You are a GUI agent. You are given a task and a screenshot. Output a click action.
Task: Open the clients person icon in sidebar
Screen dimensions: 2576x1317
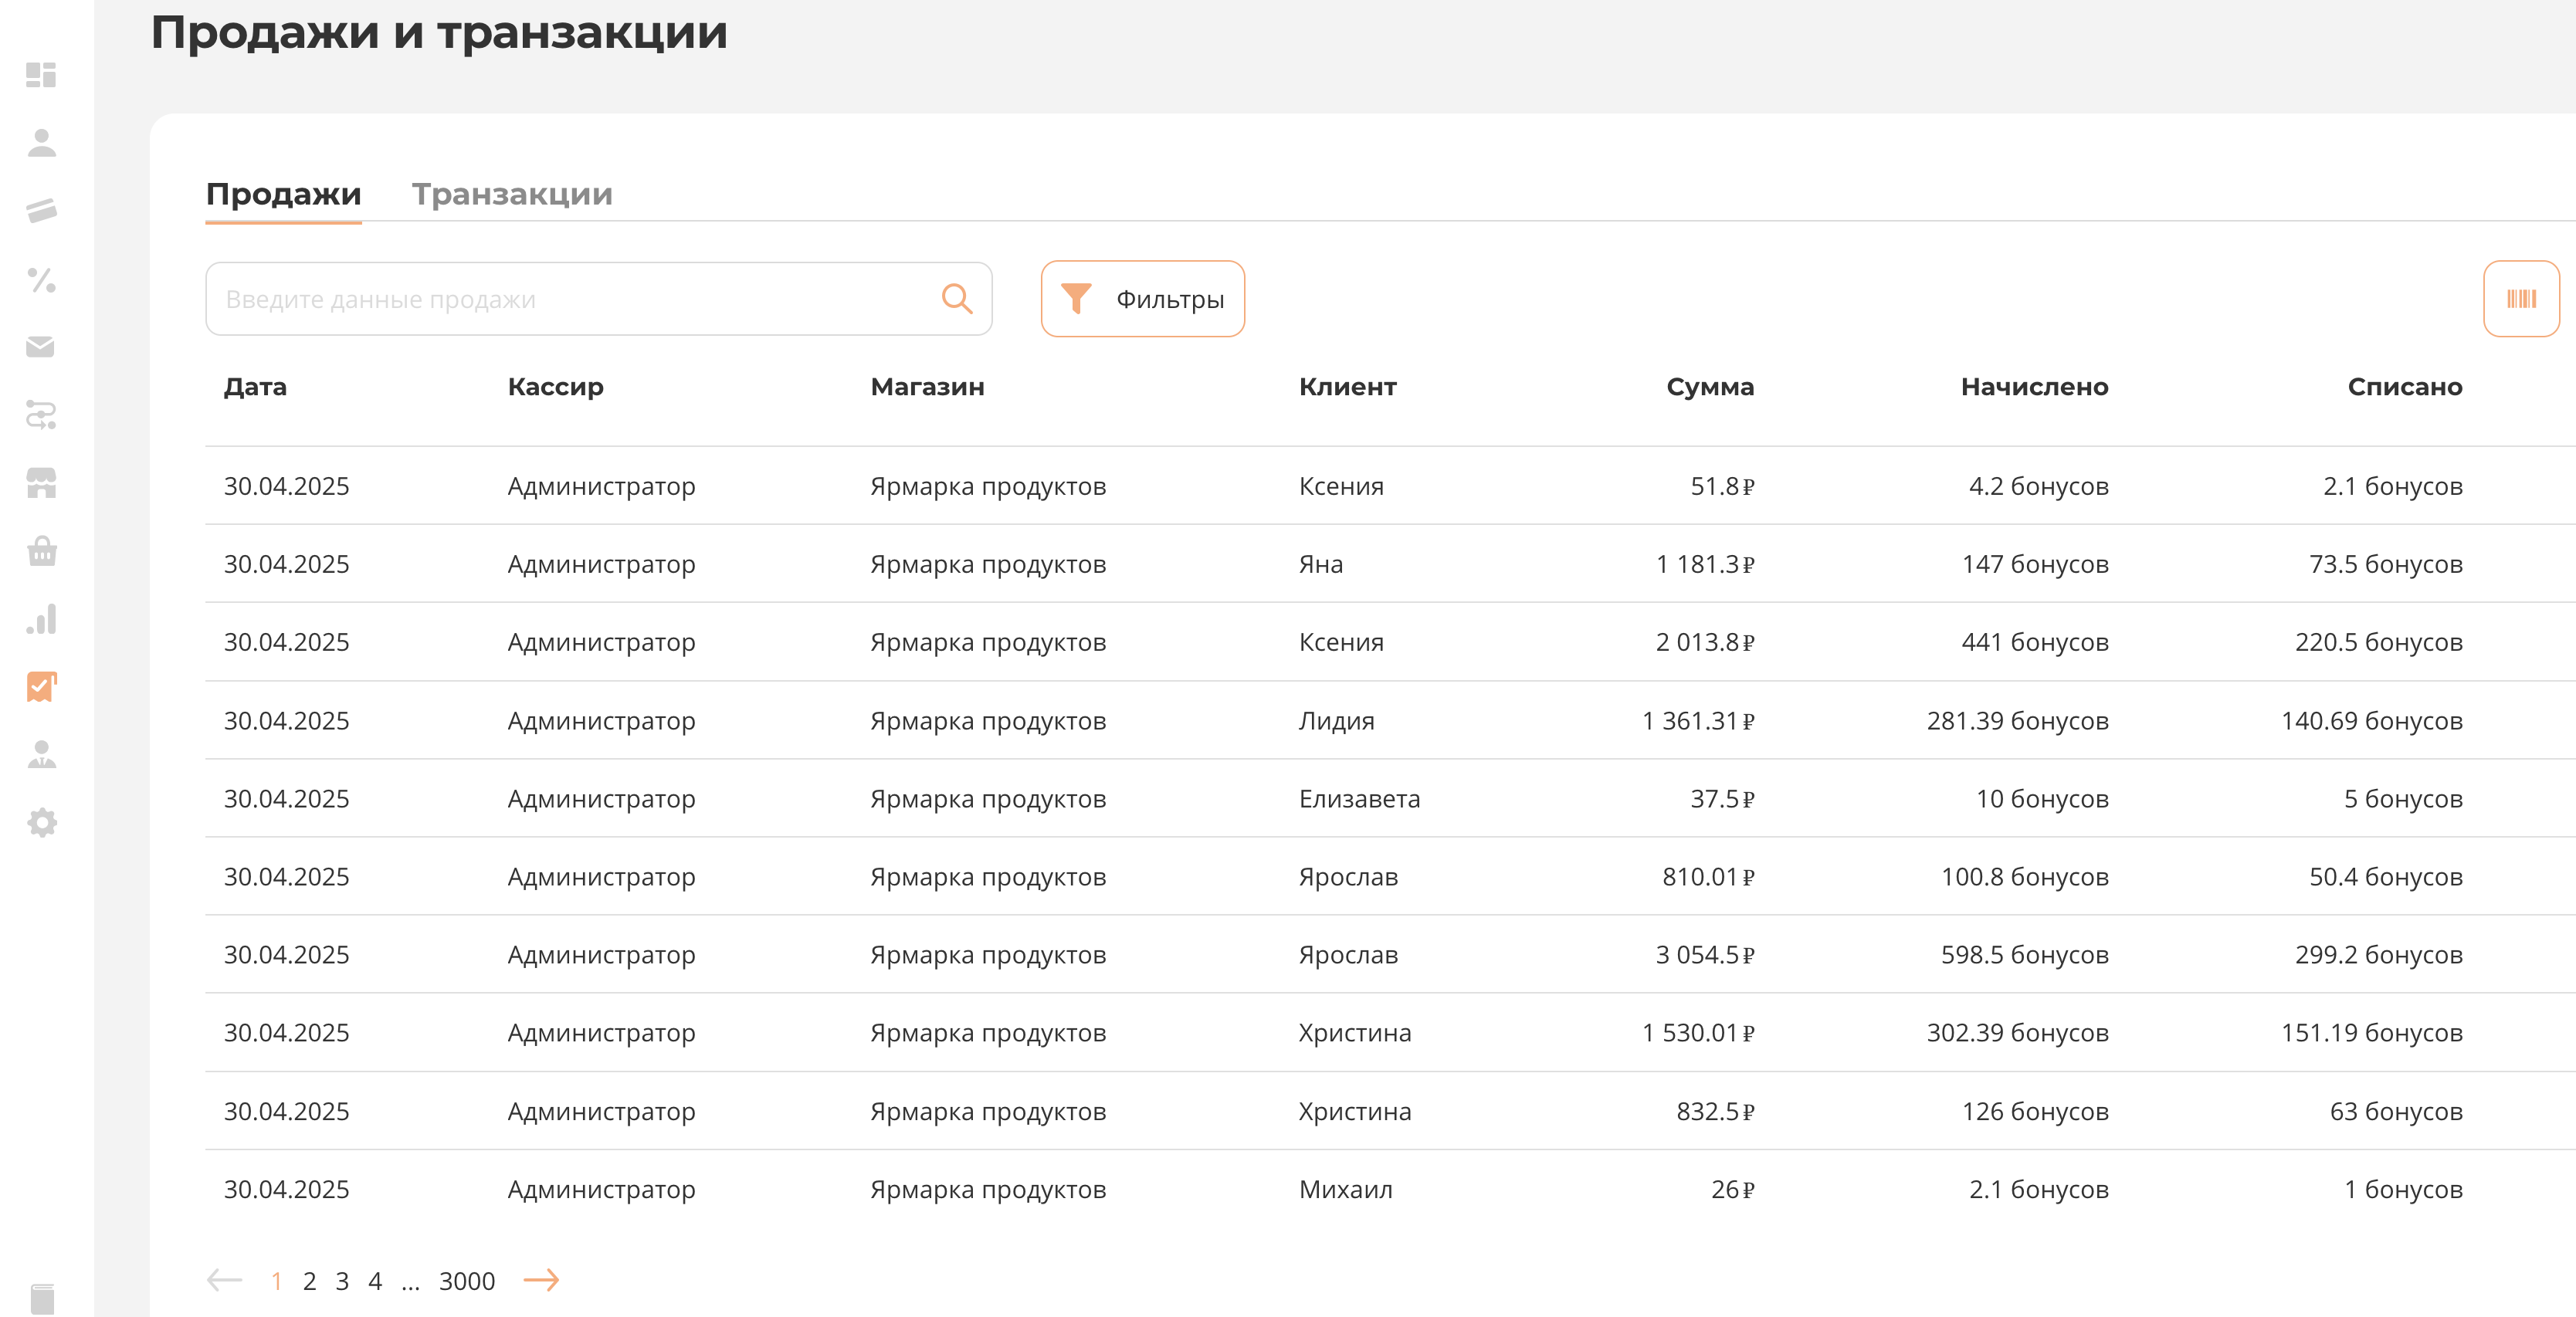click(41, 143)
